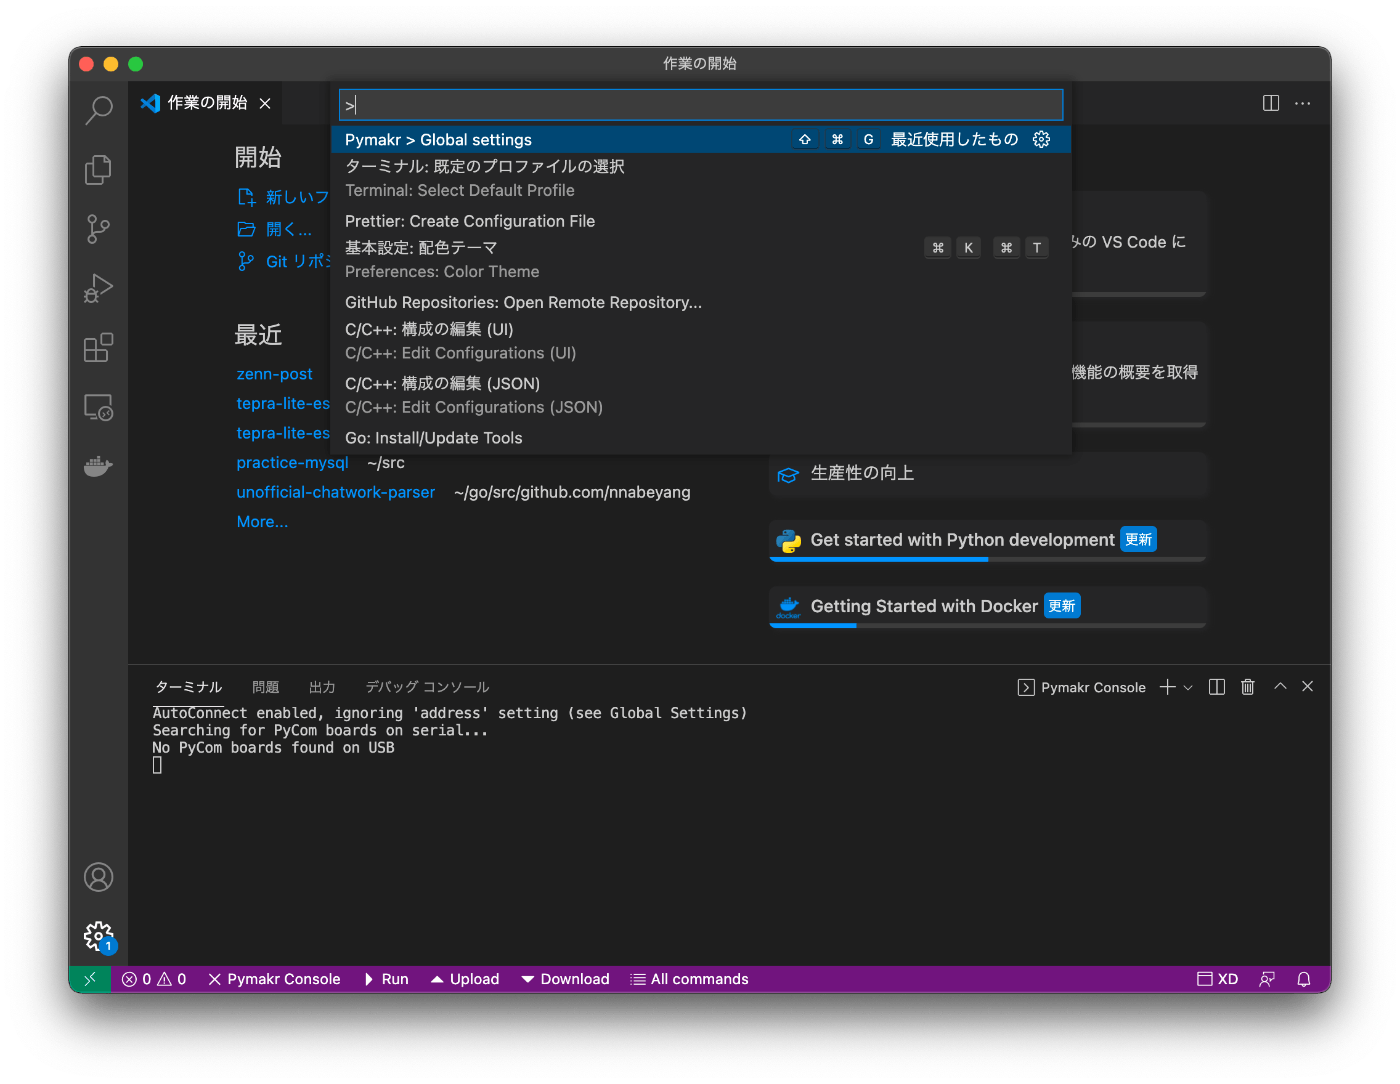Open recent unofficial-chatwork-parser project

pos(335,492)
